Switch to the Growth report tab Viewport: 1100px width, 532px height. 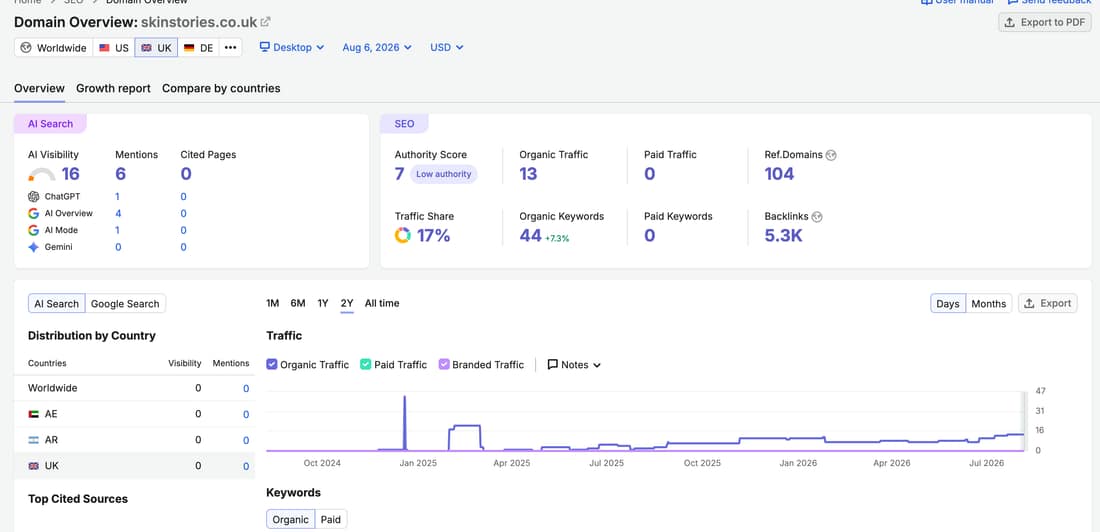click(114, 88)
